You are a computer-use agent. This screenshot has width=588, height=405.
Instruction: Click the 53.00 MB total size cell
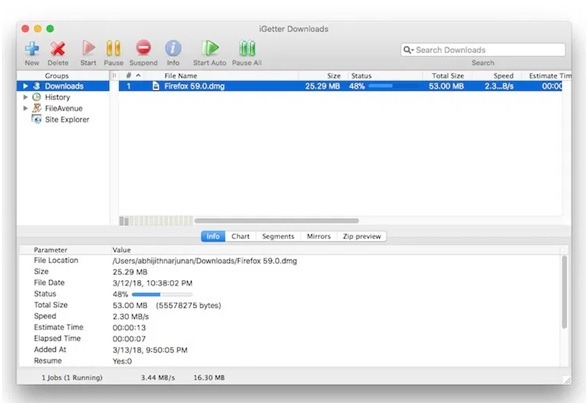[x=446, y=86]
